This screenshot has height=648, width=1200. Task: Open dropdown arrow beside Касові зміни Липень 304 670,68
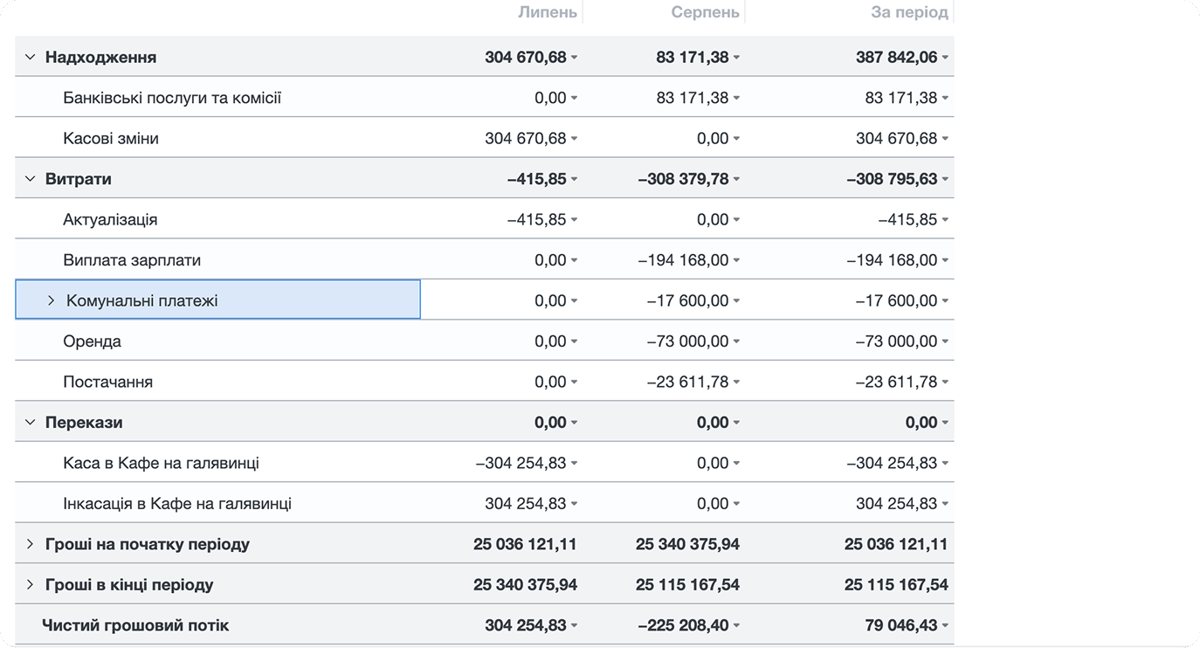point(574,139)
